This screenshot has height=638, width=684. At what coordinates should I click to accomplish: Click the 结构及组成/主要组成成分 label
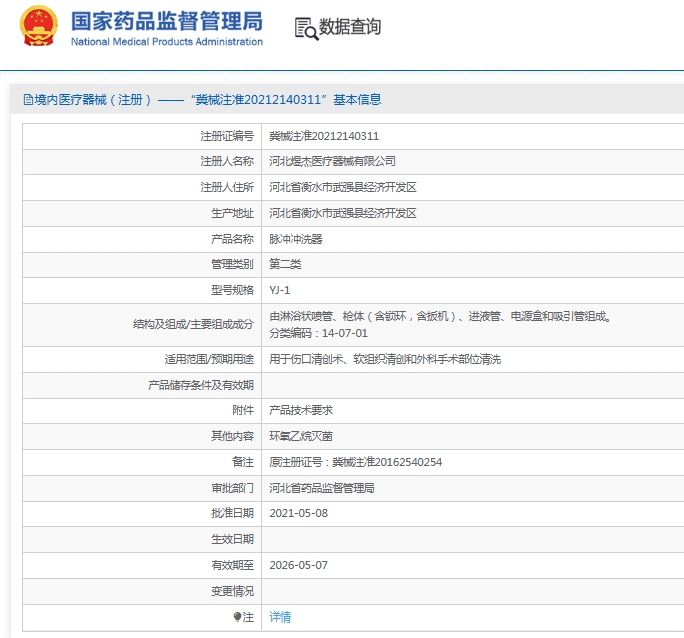click(193, 324)
